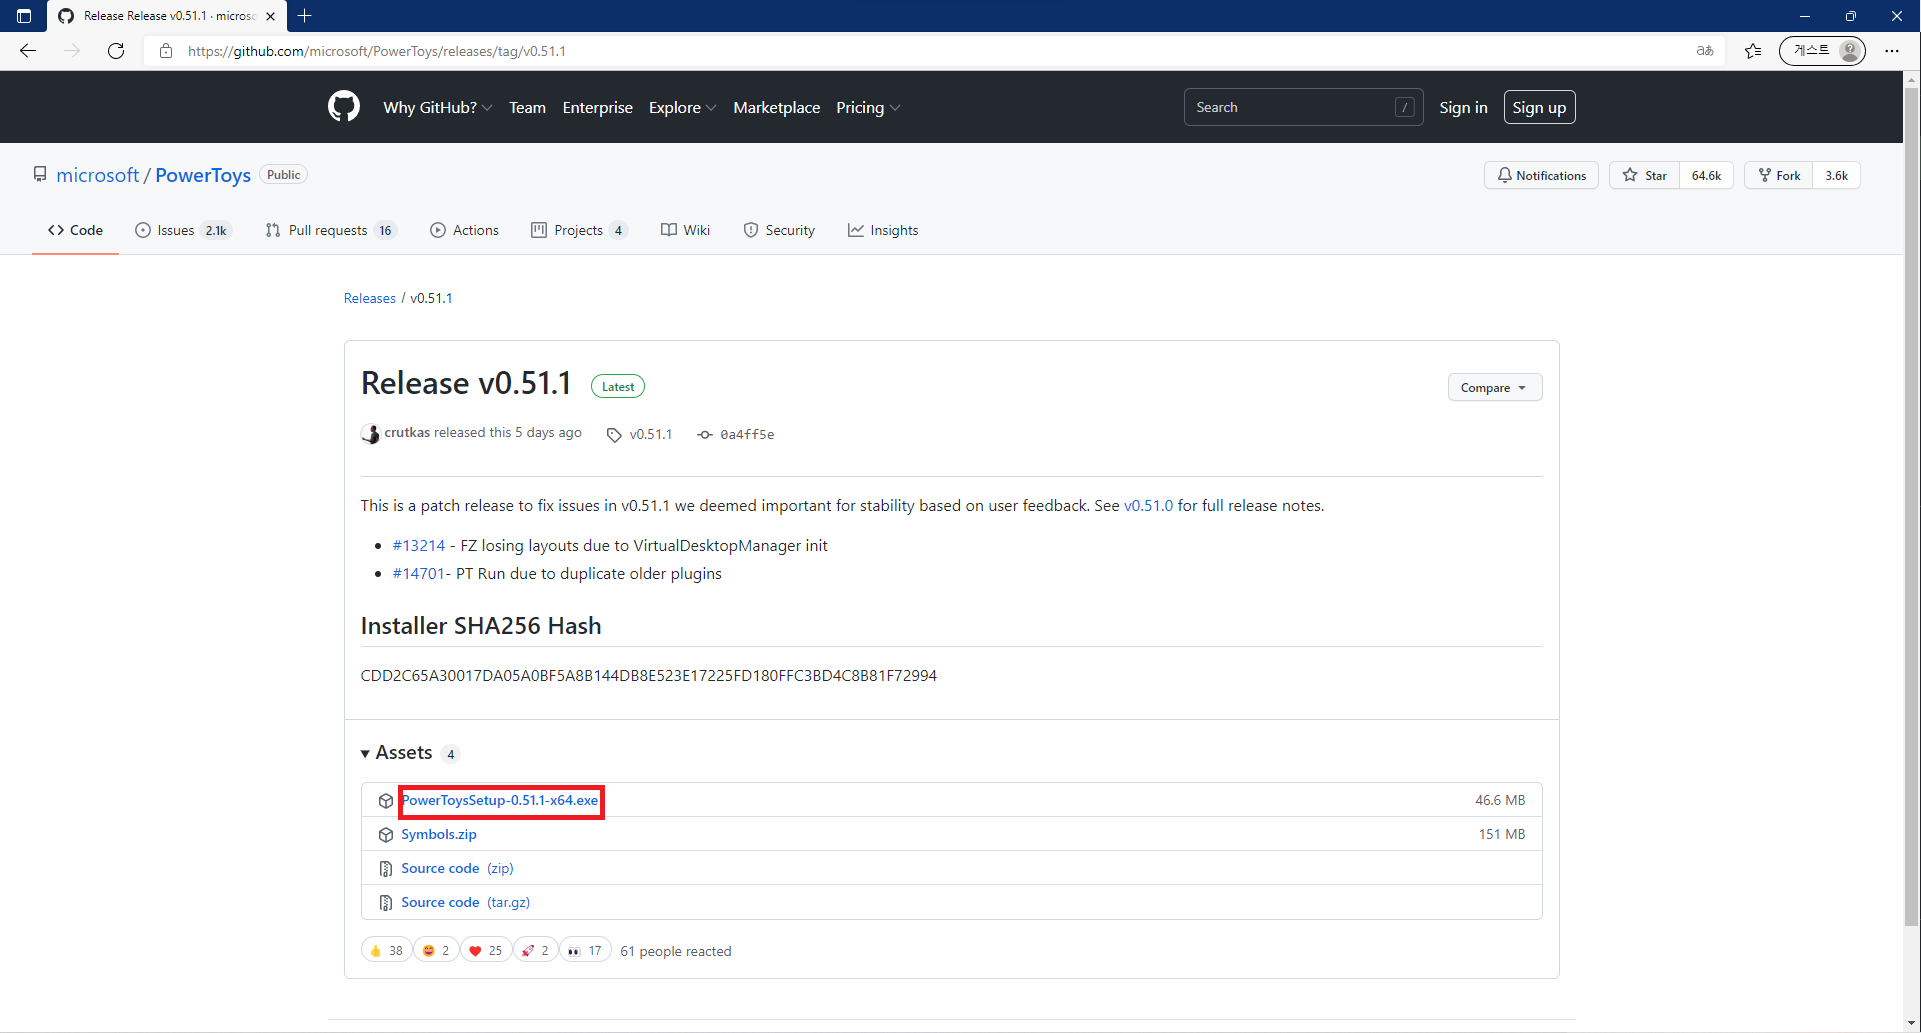This screenshot has height=1033, width=1921.
Task: Click the Sign up button
Action: 1539,107
